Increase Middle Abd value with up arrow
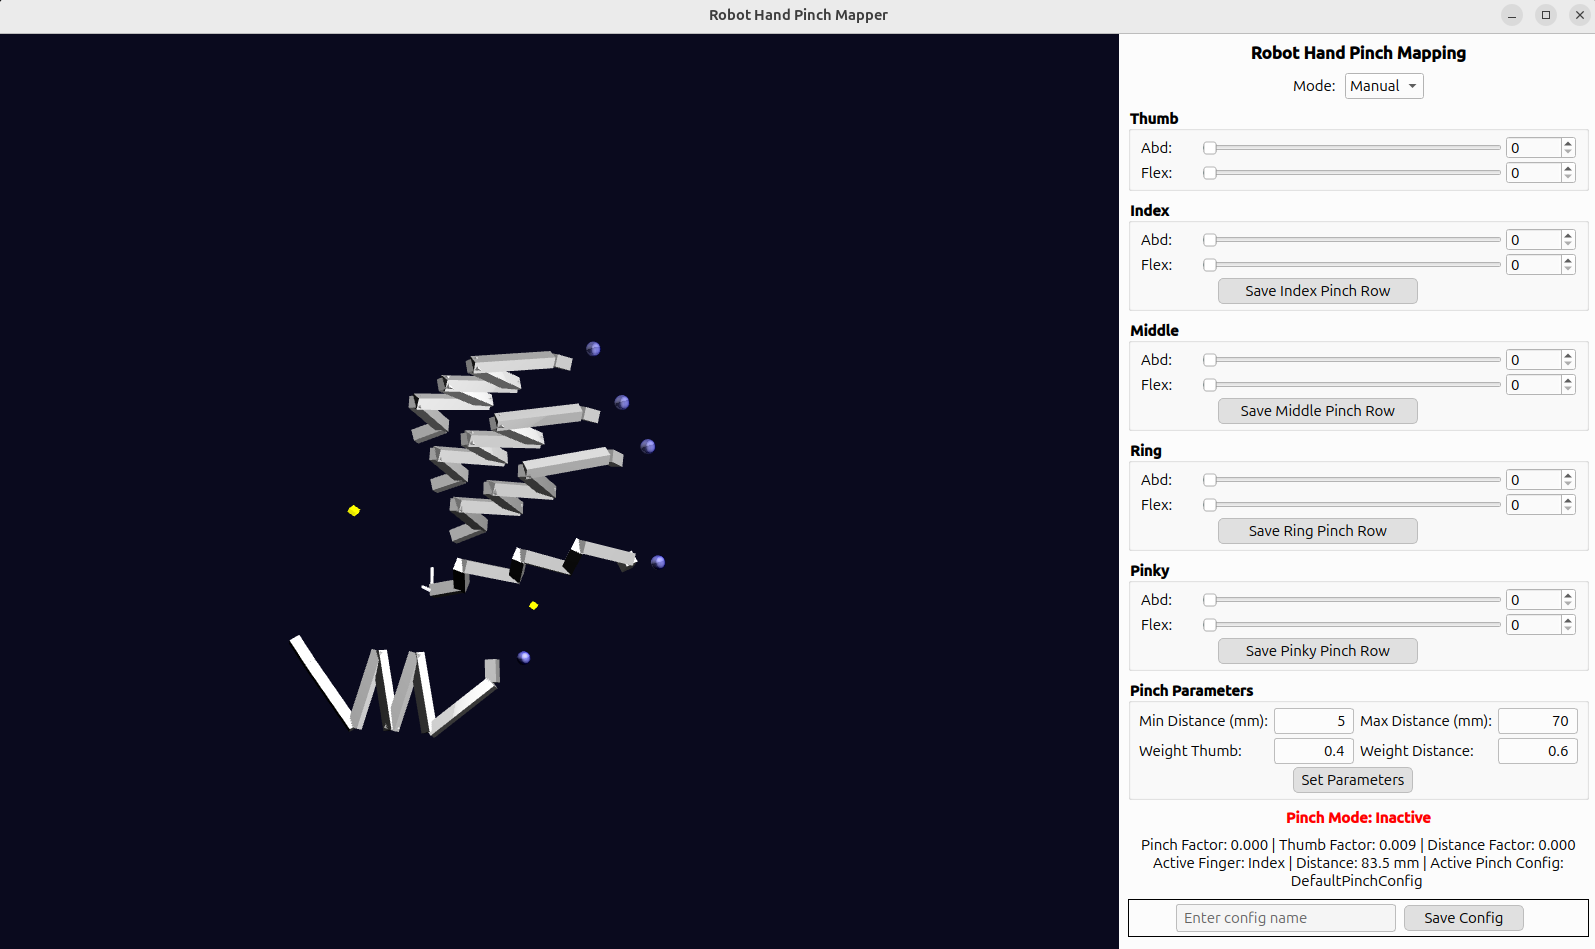 [x=1568, y=355]
